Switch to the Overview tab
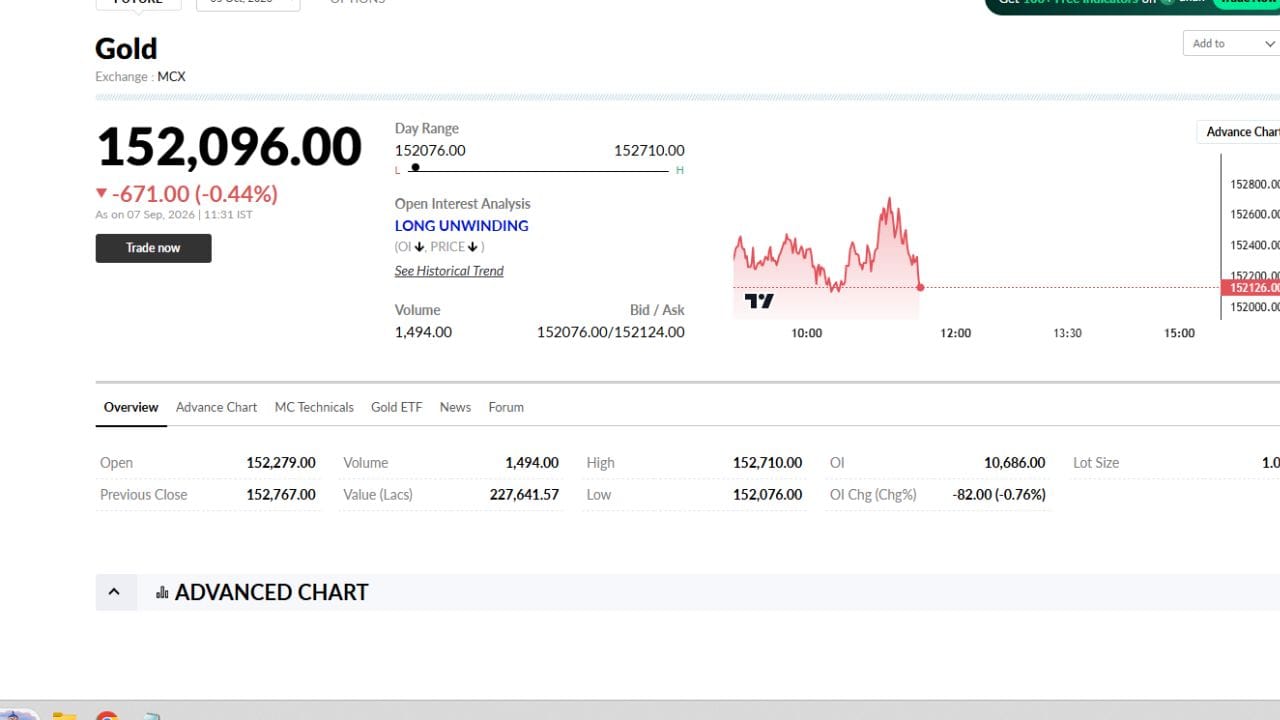Viewport: 1280px width, 720px height. pos(131,407)
